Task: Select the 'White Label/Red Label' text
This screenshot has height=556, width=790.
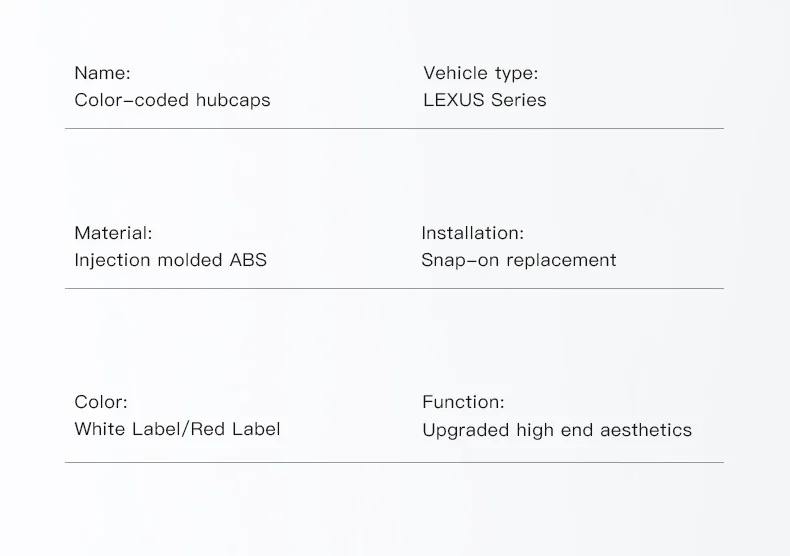Action: click(x=177, y=429)
